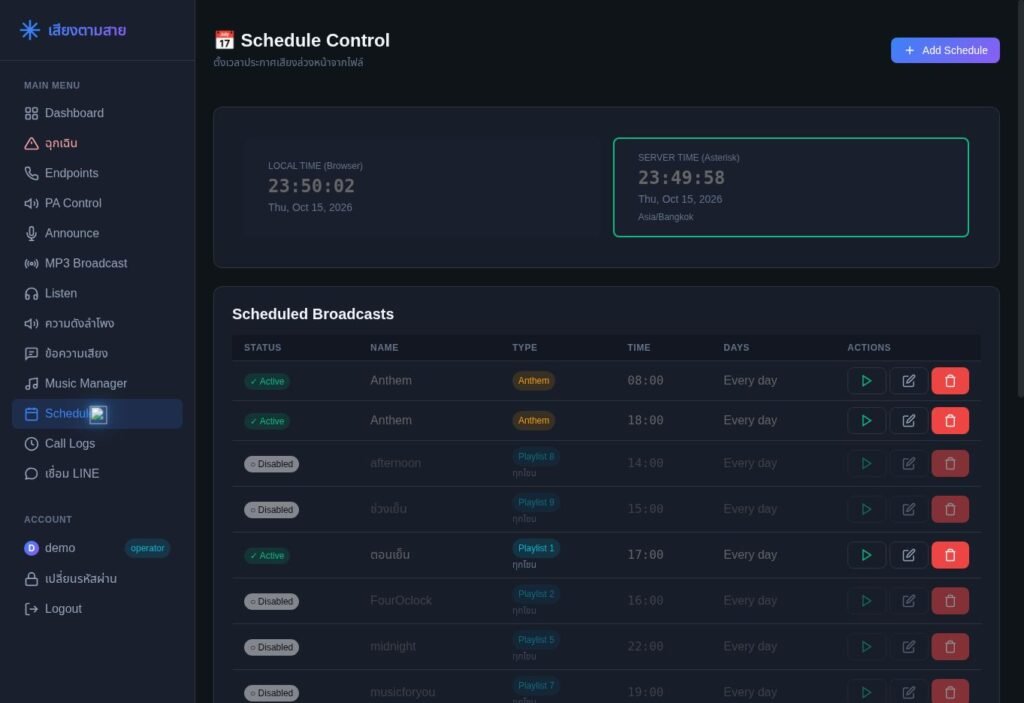Toggle the Disabled badge on the midnight row

[x=271, y=647]
